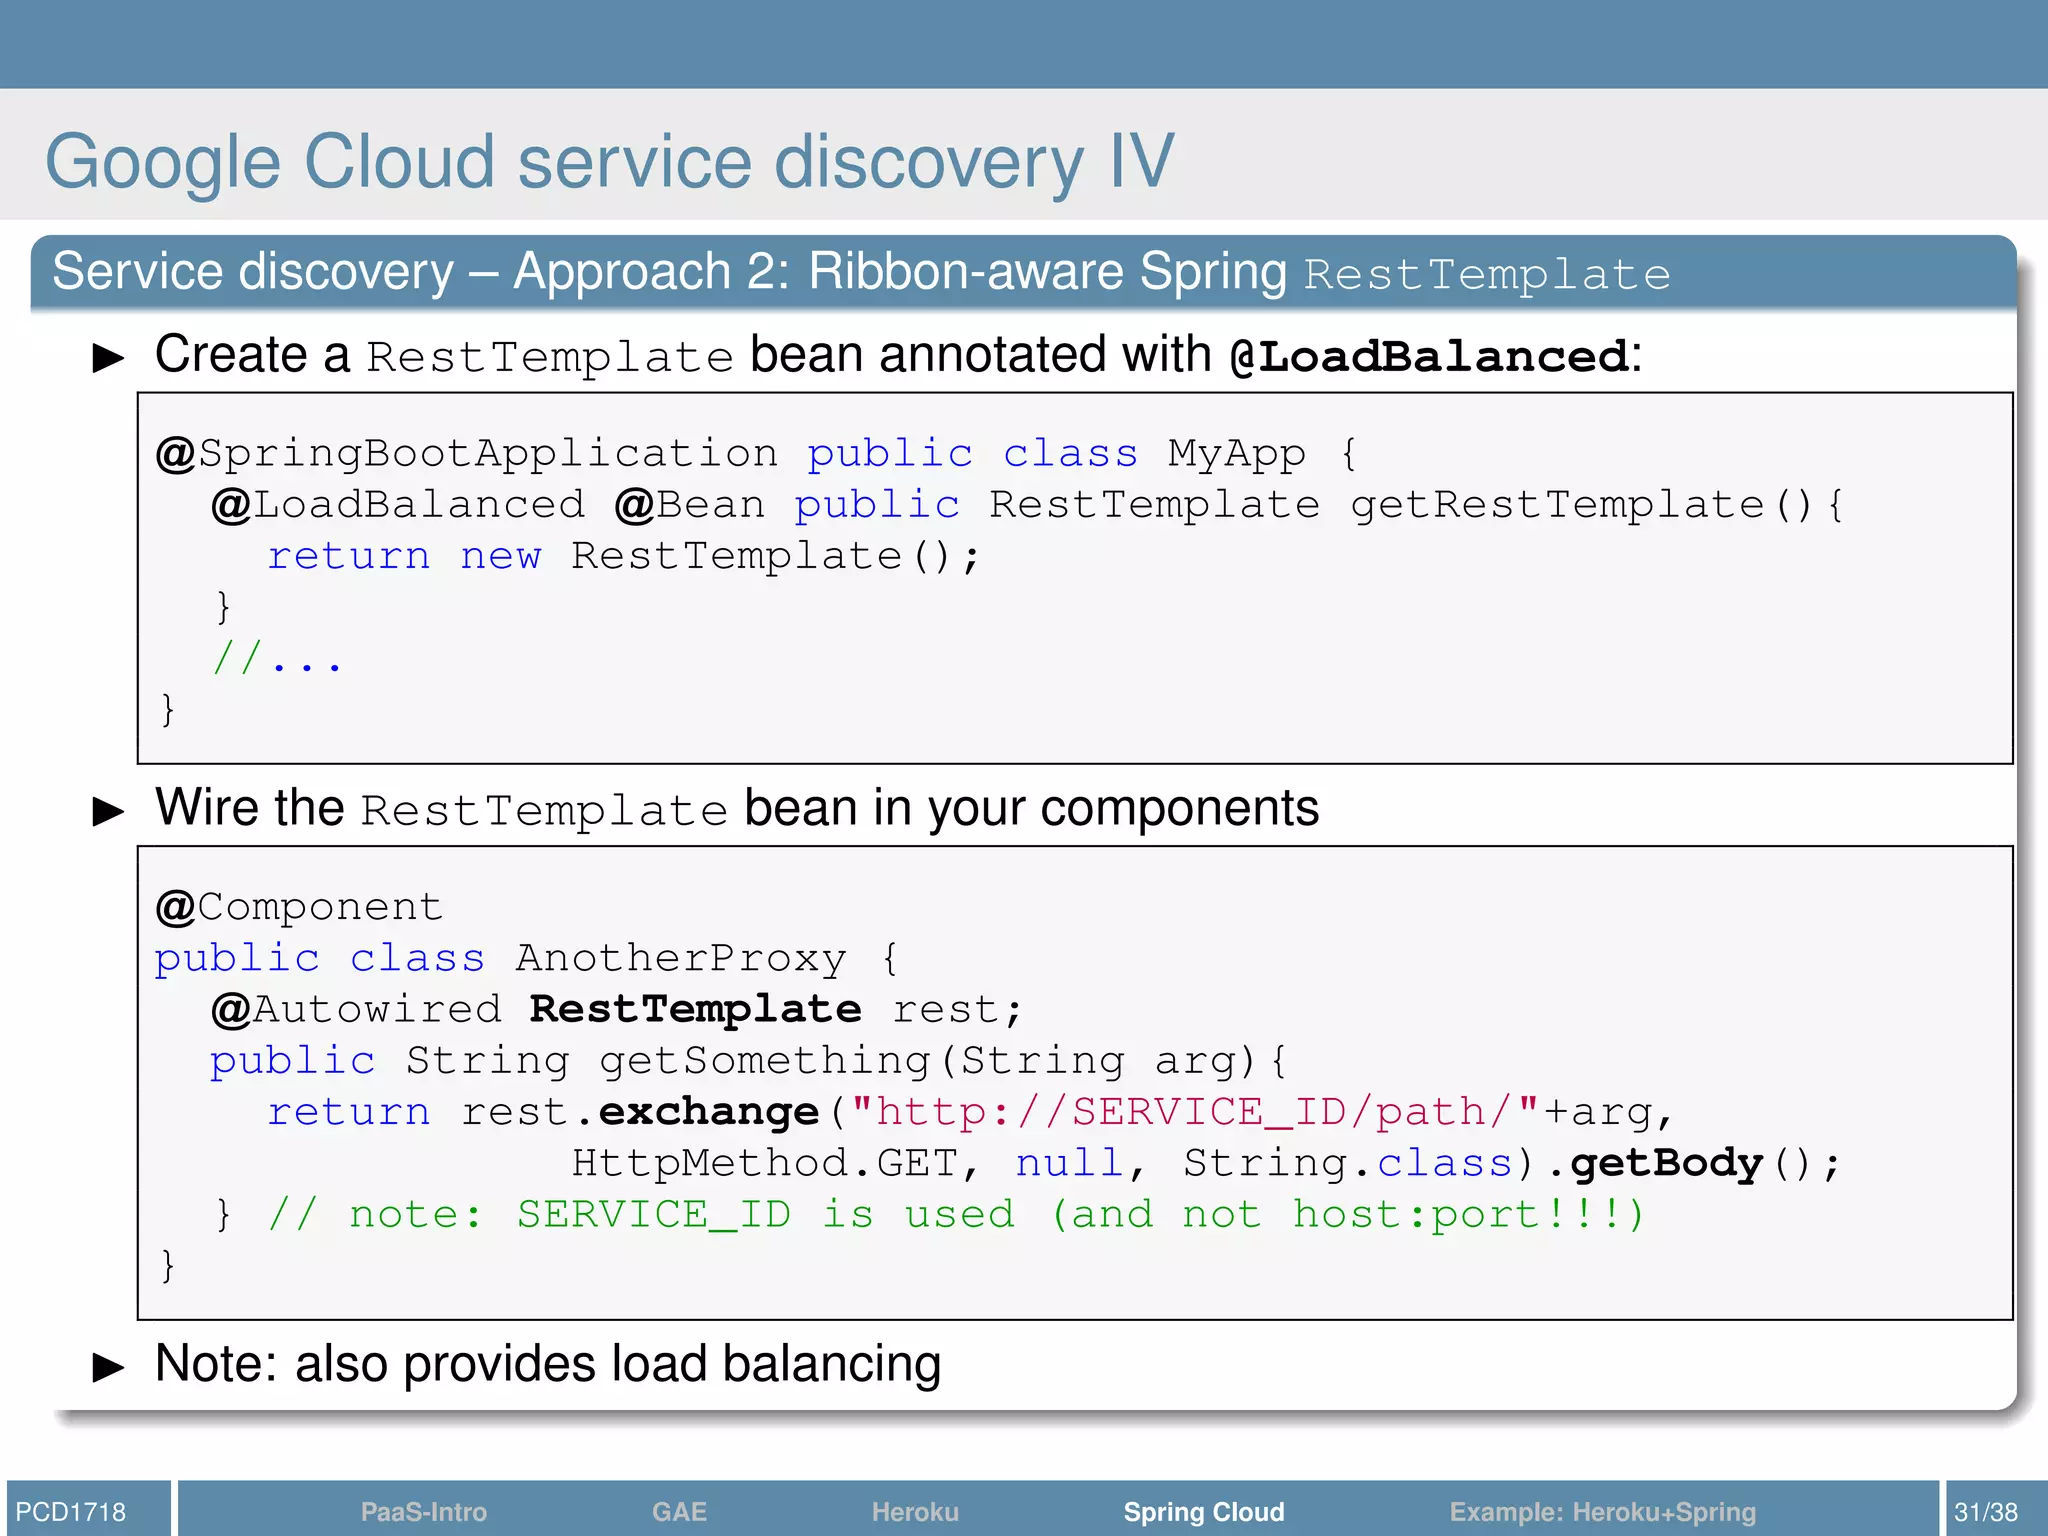Click the "http://SERVICE_ID/path/" string literal
This screenshot has height=1536, width=2048.
click(1194, 1112)
